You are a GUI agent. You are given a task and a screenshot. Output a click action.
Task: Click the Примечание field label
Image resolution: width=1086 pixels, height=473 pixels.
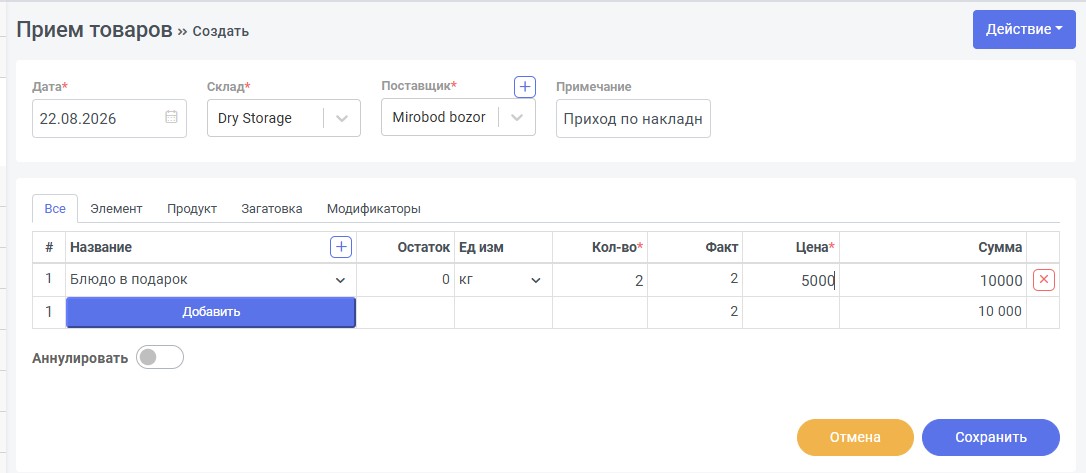[594, 87]
